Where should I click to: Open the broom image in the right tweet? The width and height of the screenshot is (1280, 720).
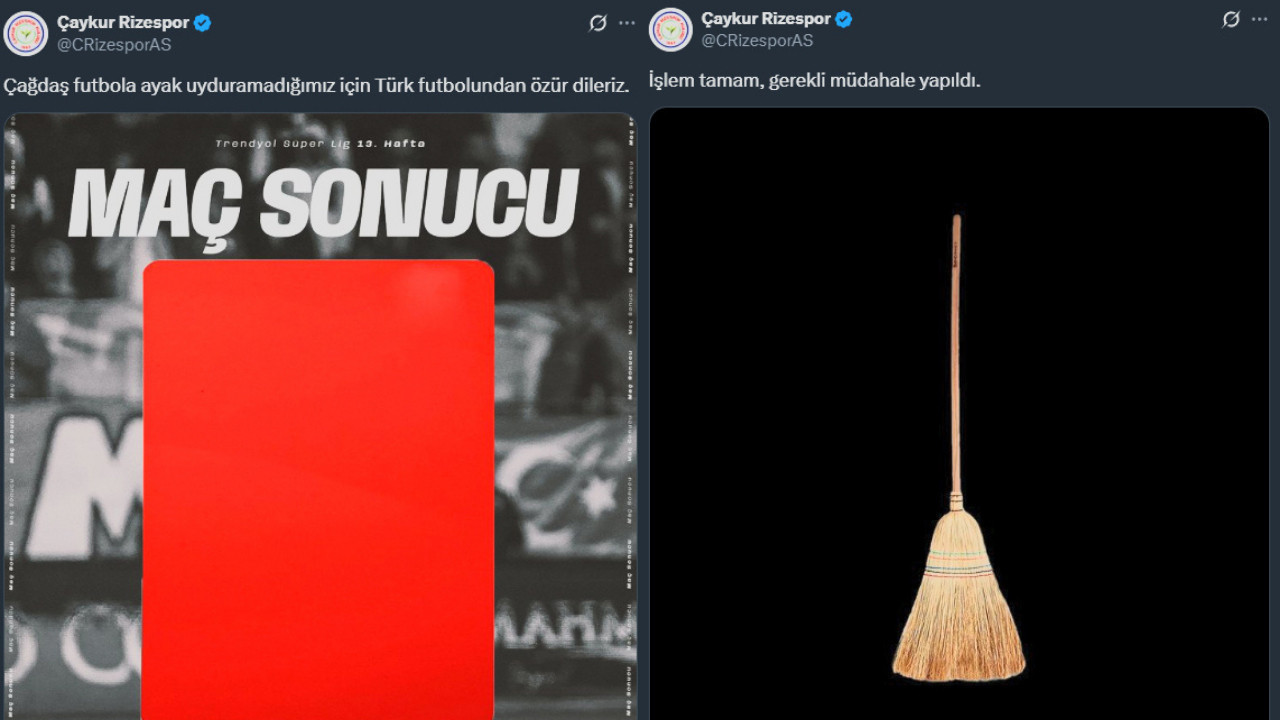pyautogui.click(x=959, y=414)
